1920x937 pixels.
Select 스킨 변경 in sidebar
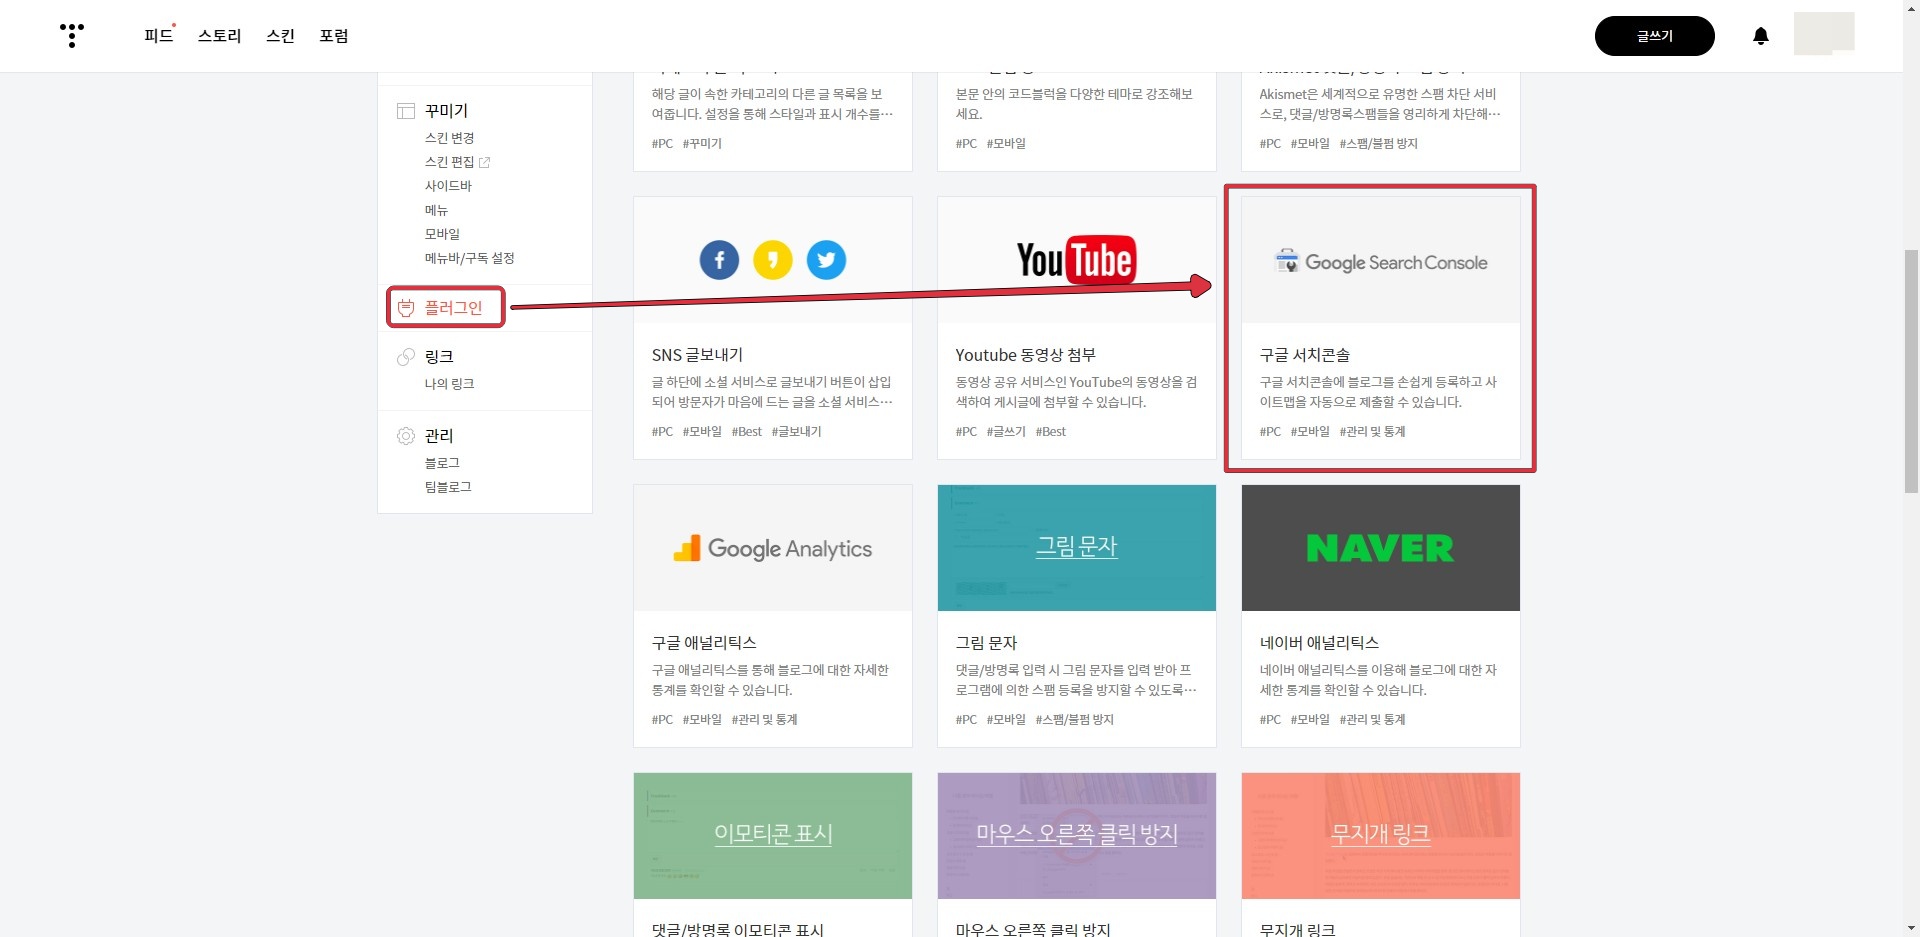tap(449, 138)
